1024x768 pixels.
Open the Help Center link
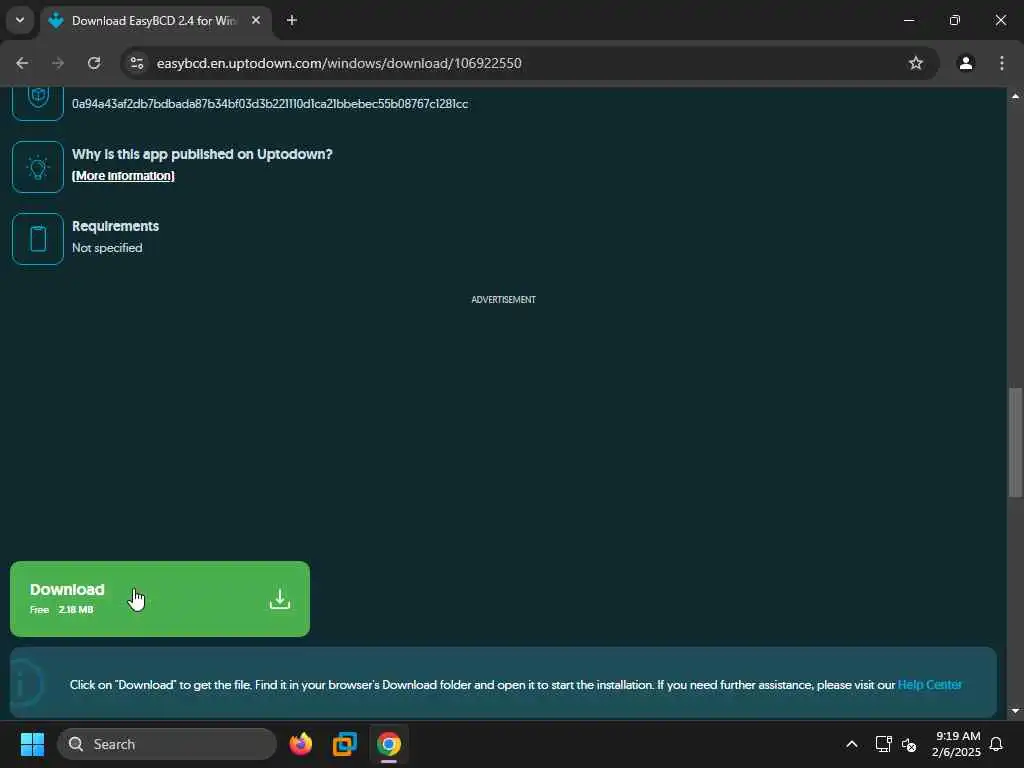(x=929, y=684)
